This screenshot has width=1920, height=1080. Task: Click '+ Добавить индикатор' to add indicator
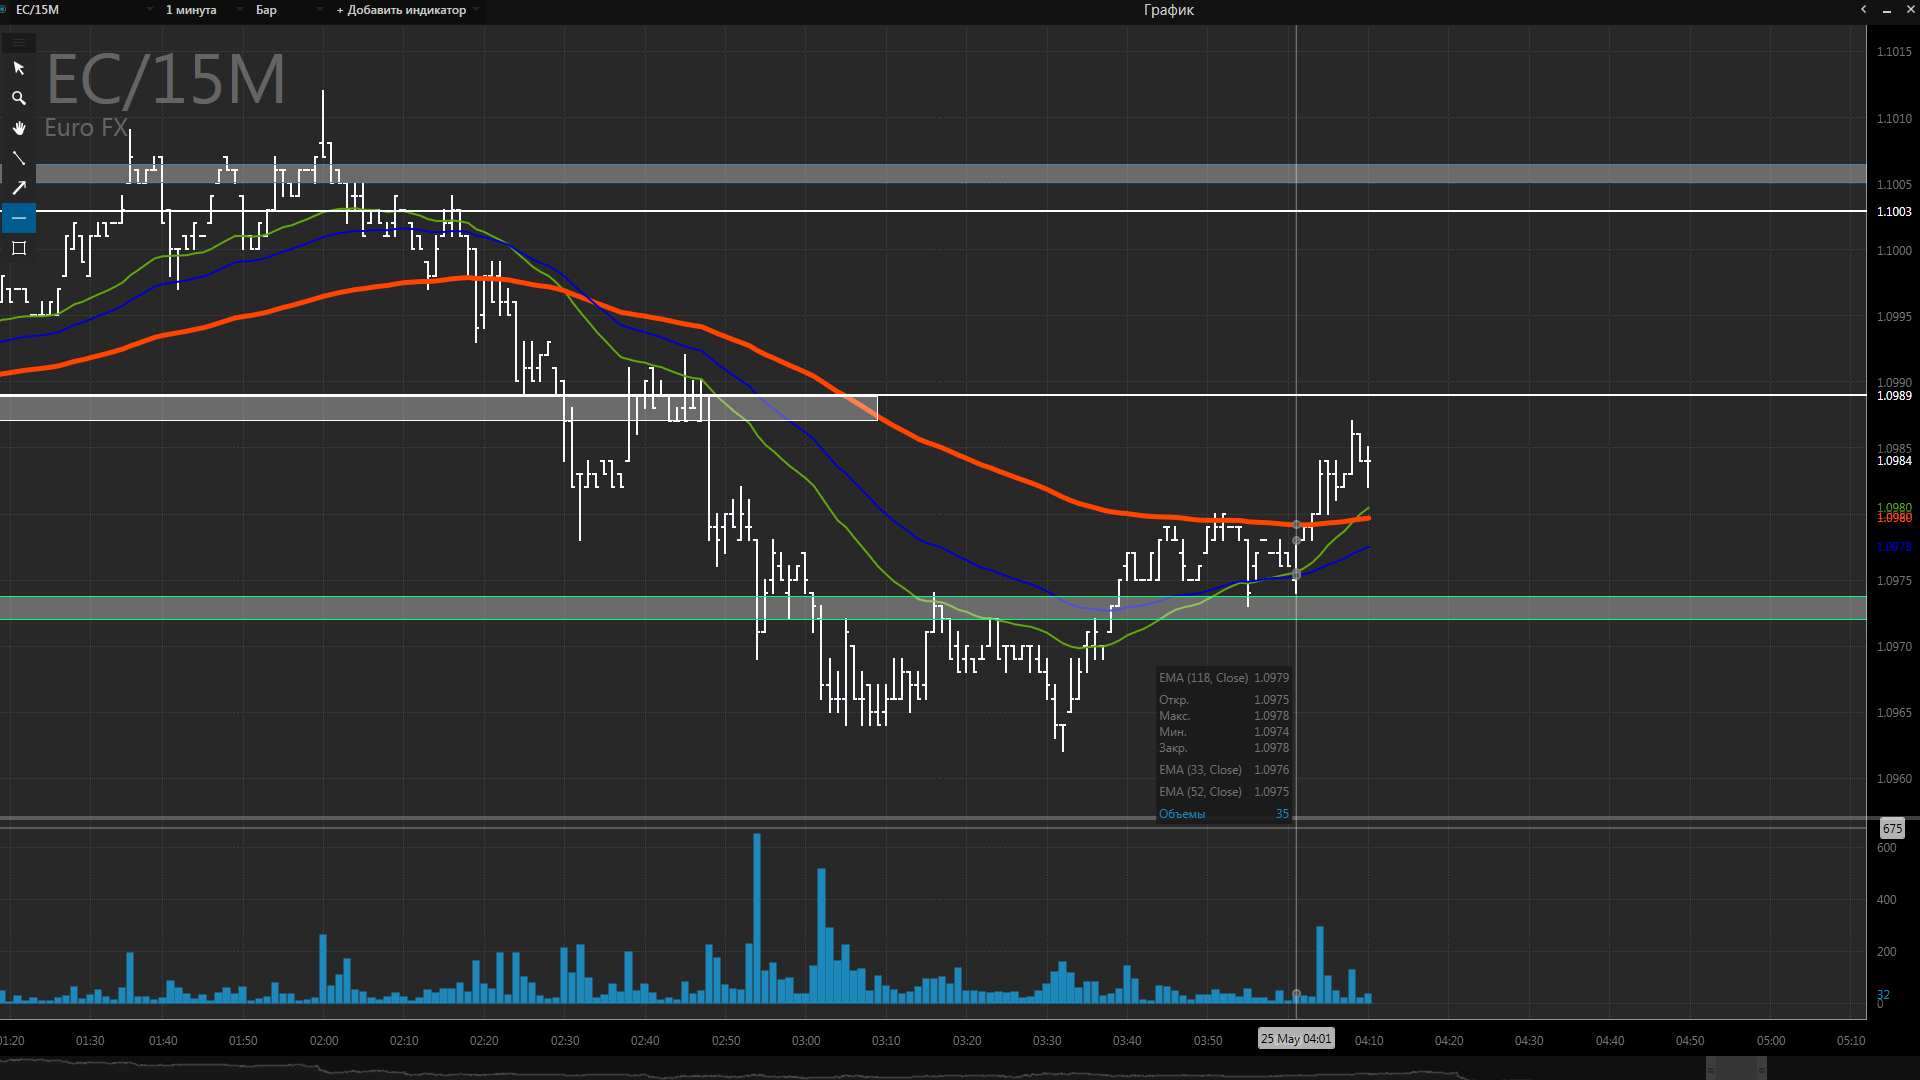click(401, 10)
